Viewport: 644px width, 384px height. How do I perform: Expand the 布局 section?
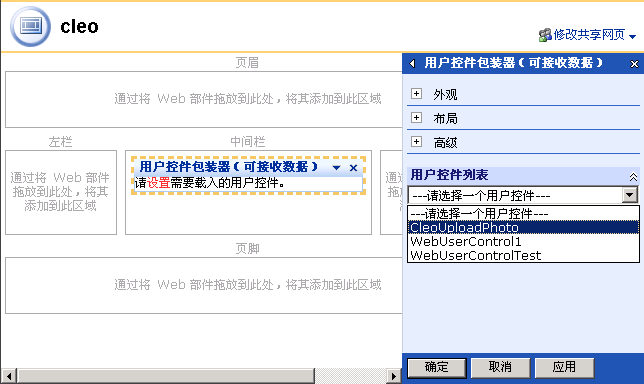tap(416, 118)
